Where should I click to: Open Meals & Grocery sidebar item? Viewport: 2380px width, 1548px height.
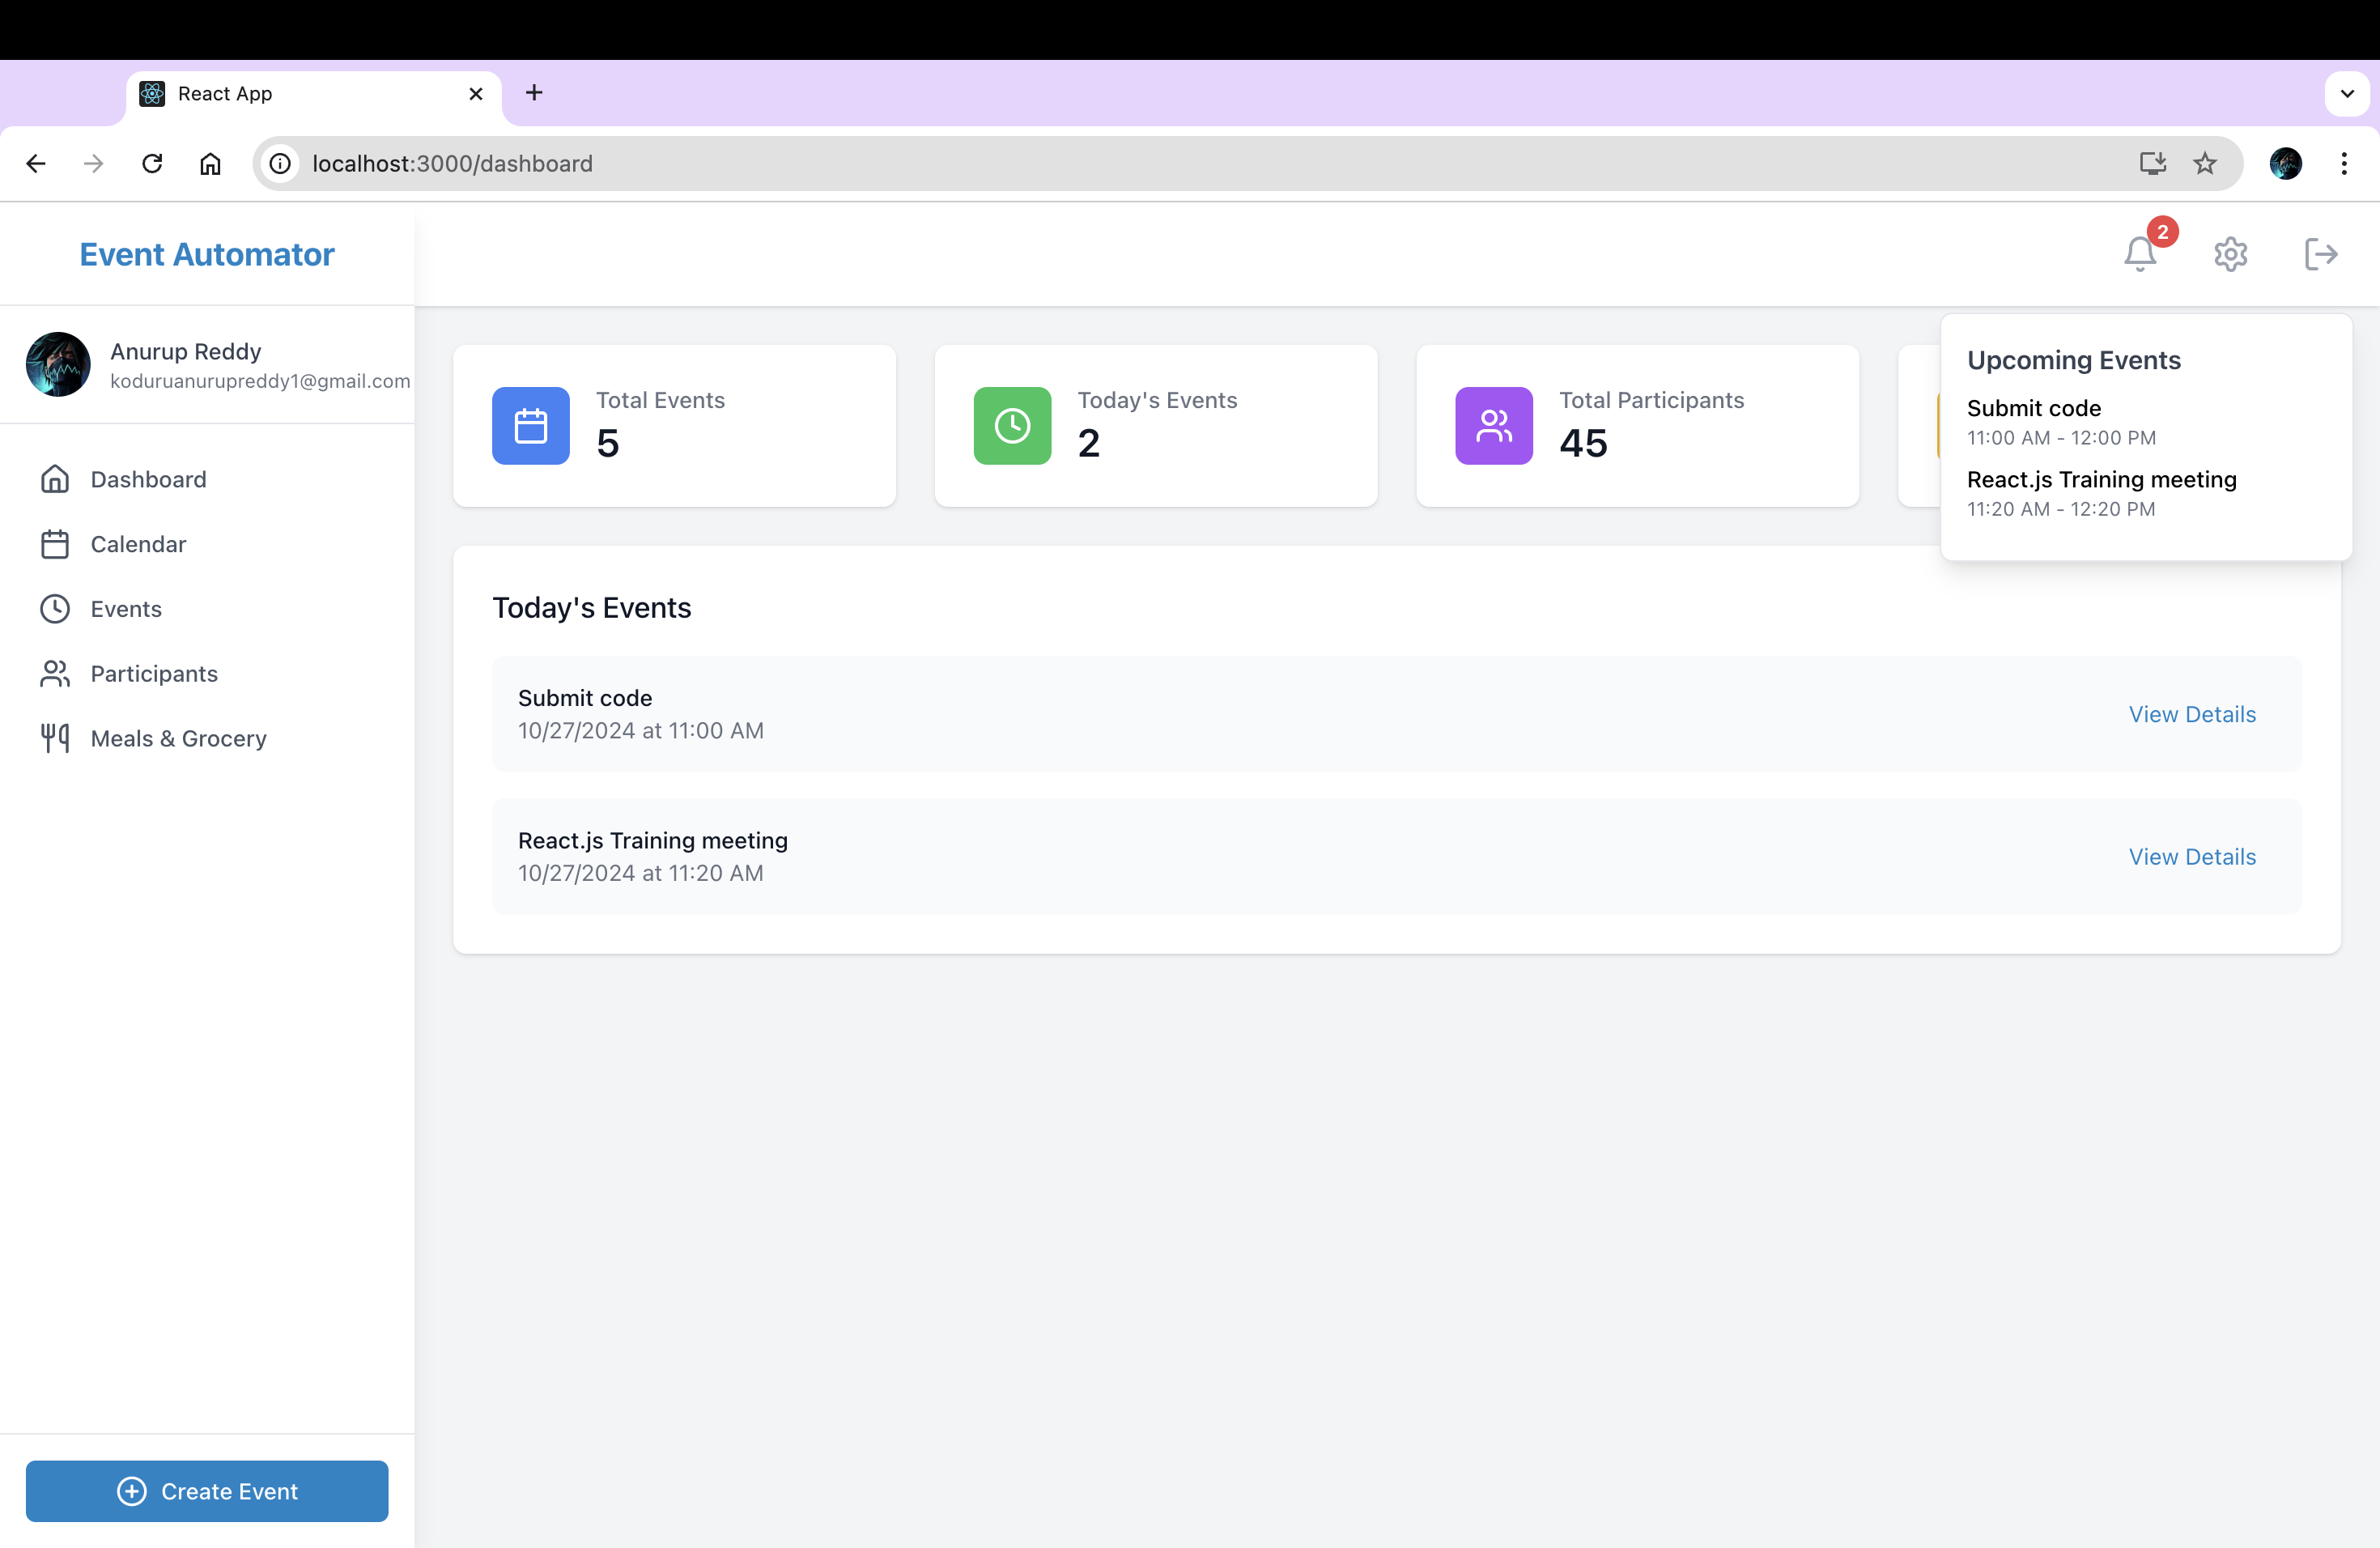(178, 738)
